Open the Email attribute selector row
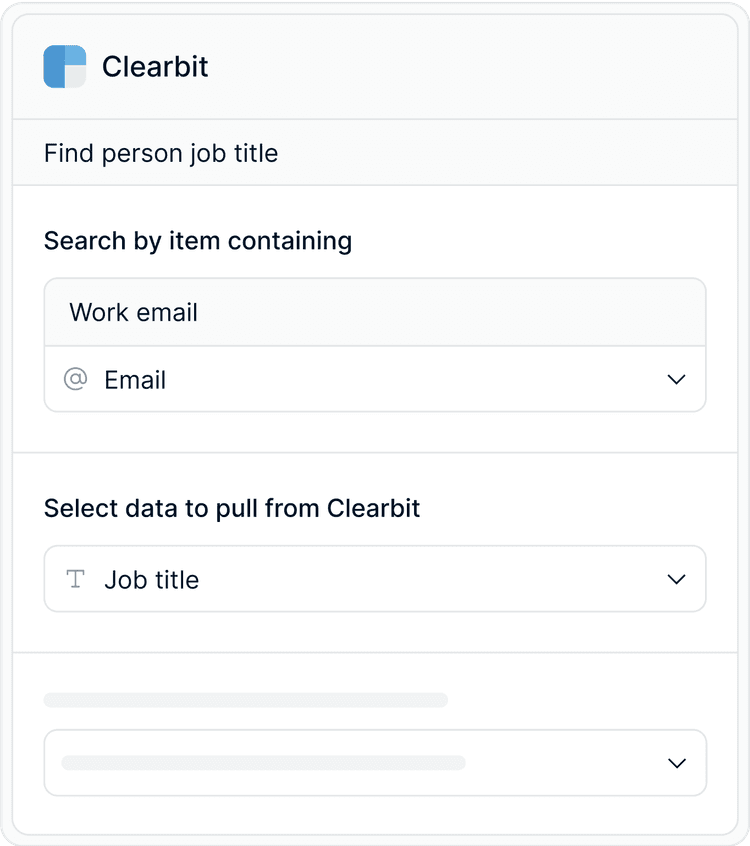 point(375,379)
